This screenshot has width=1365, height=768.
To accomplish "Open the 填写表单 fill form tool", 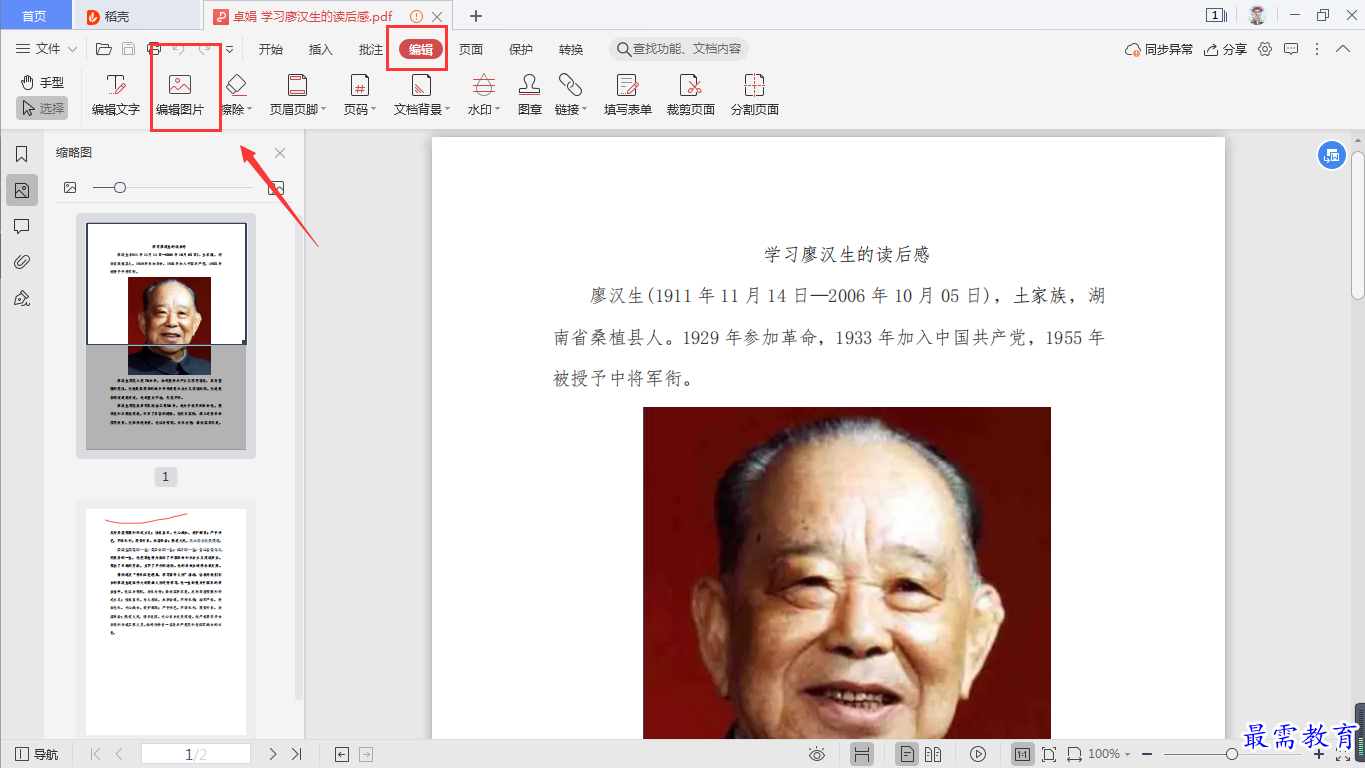I will [628, 95].
